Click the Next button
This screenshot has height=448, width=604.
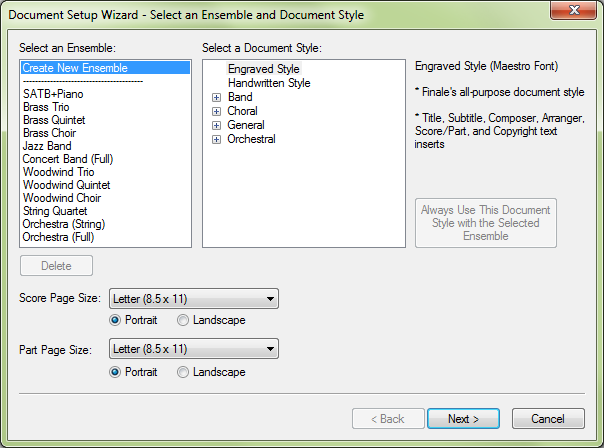[x=463, y=419]
